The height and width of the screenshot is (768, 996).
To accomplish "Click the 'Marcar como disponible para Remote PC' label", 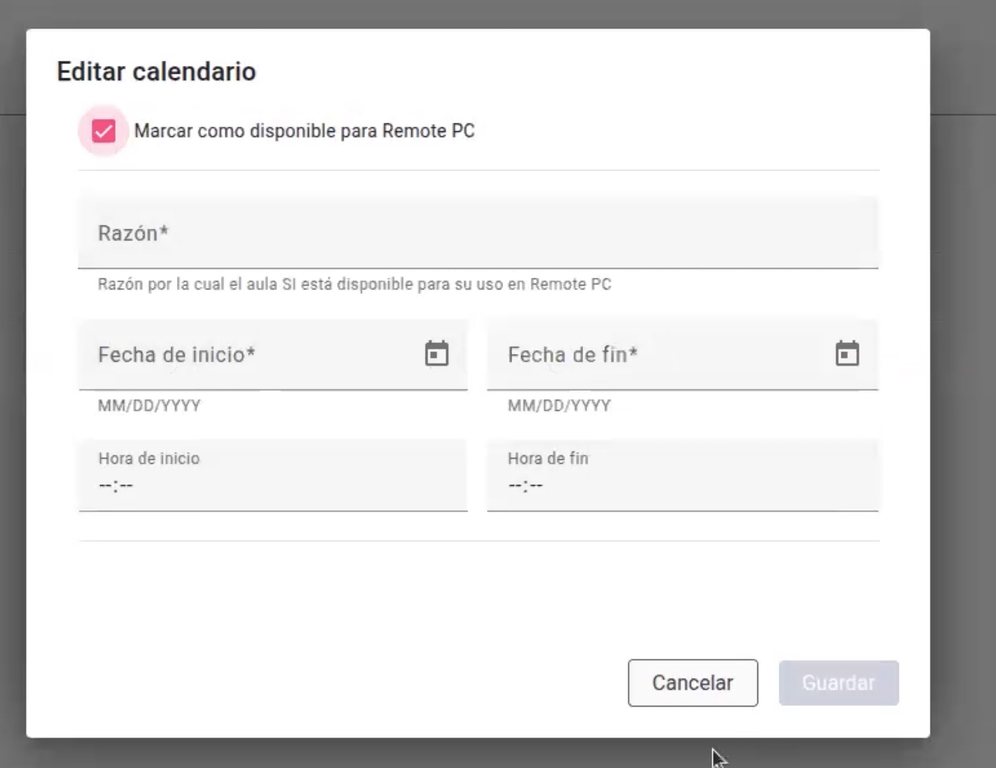I will 304,131.
